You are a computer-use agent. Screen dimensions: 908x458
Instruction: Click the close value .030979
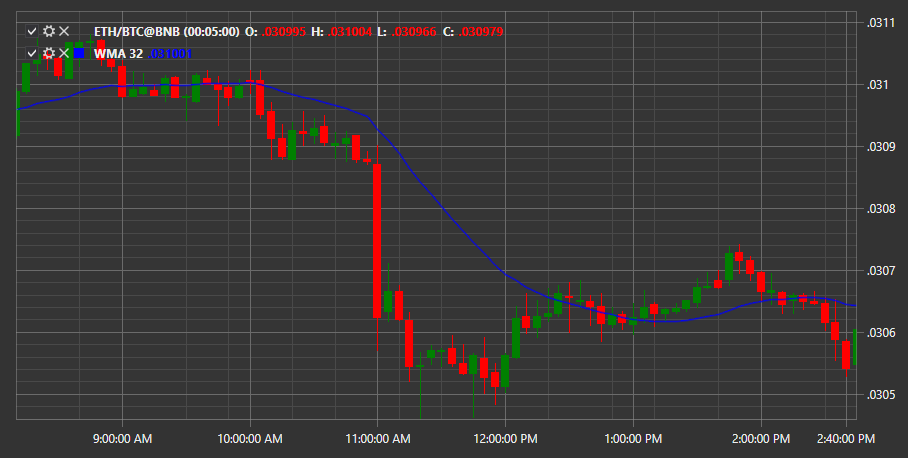[x=481, y=32]
